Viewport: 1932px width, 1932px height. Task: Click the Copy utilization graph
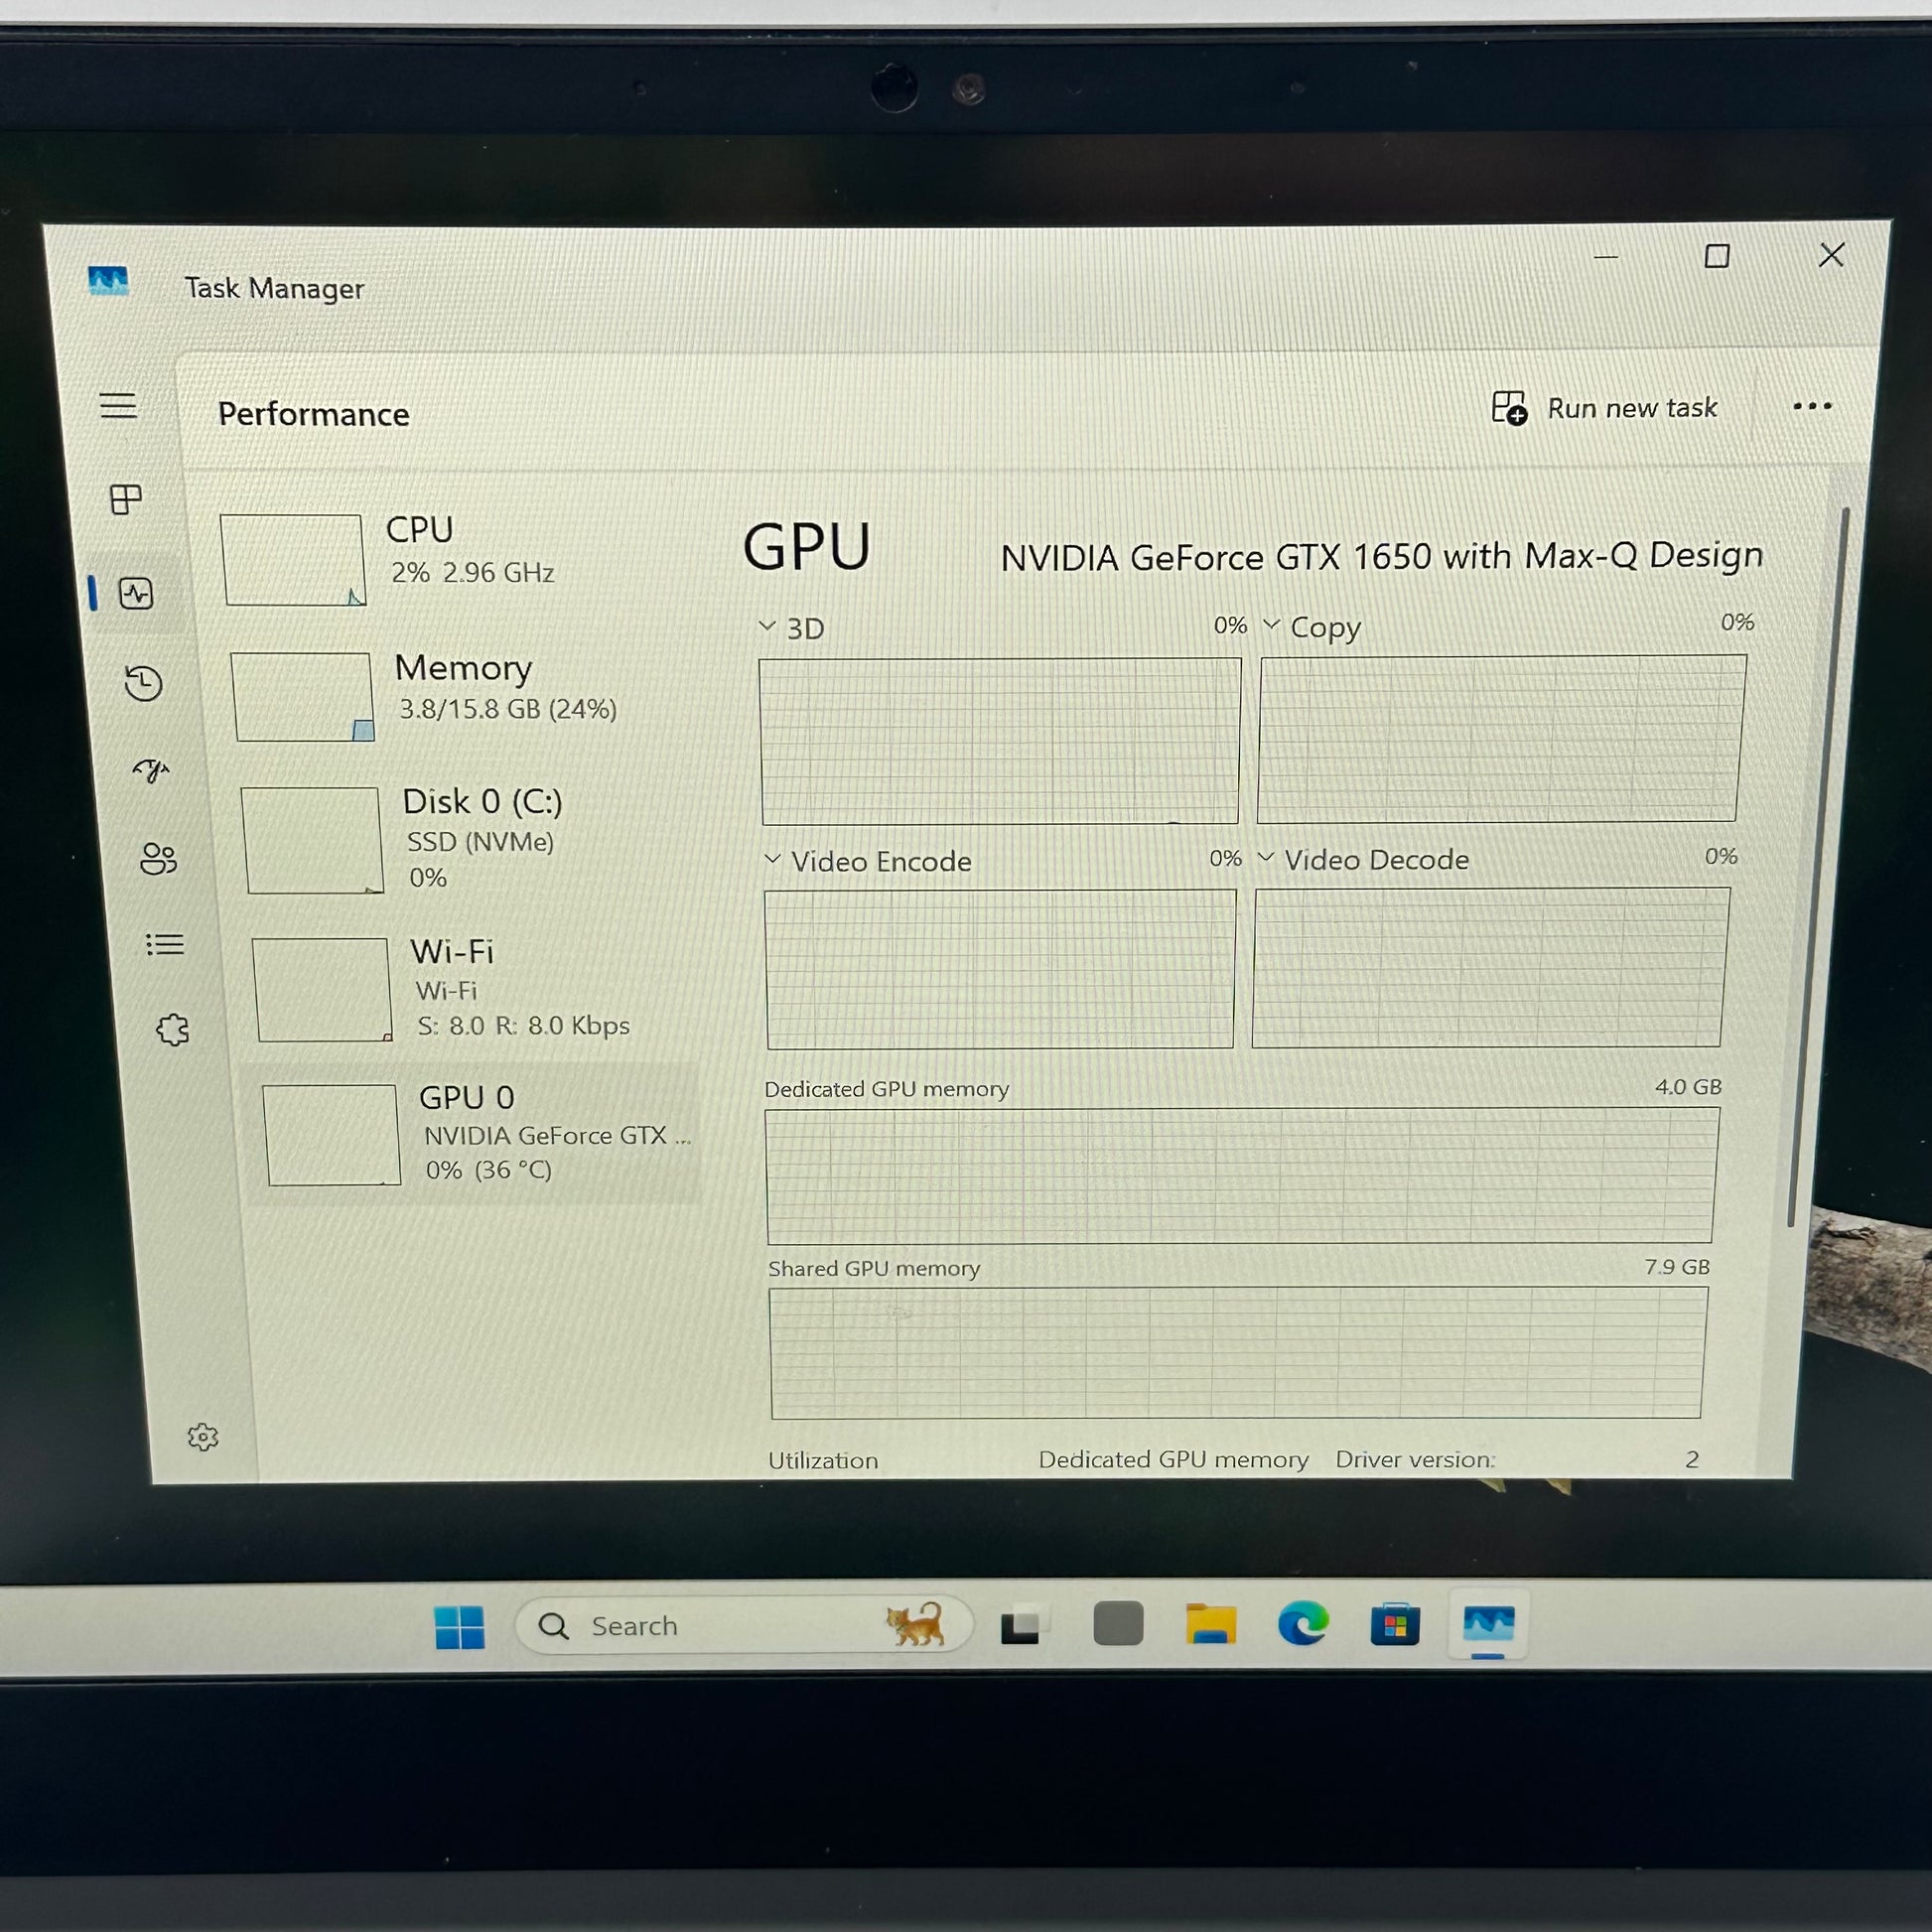(1502, 739)
